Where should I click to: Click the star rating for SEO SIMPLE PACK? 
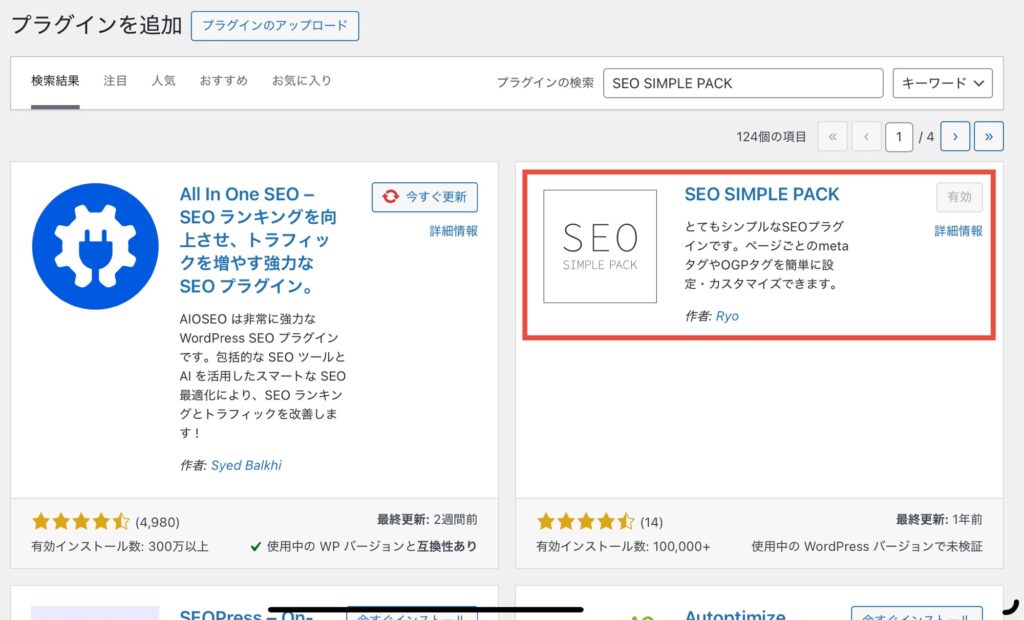586,521
